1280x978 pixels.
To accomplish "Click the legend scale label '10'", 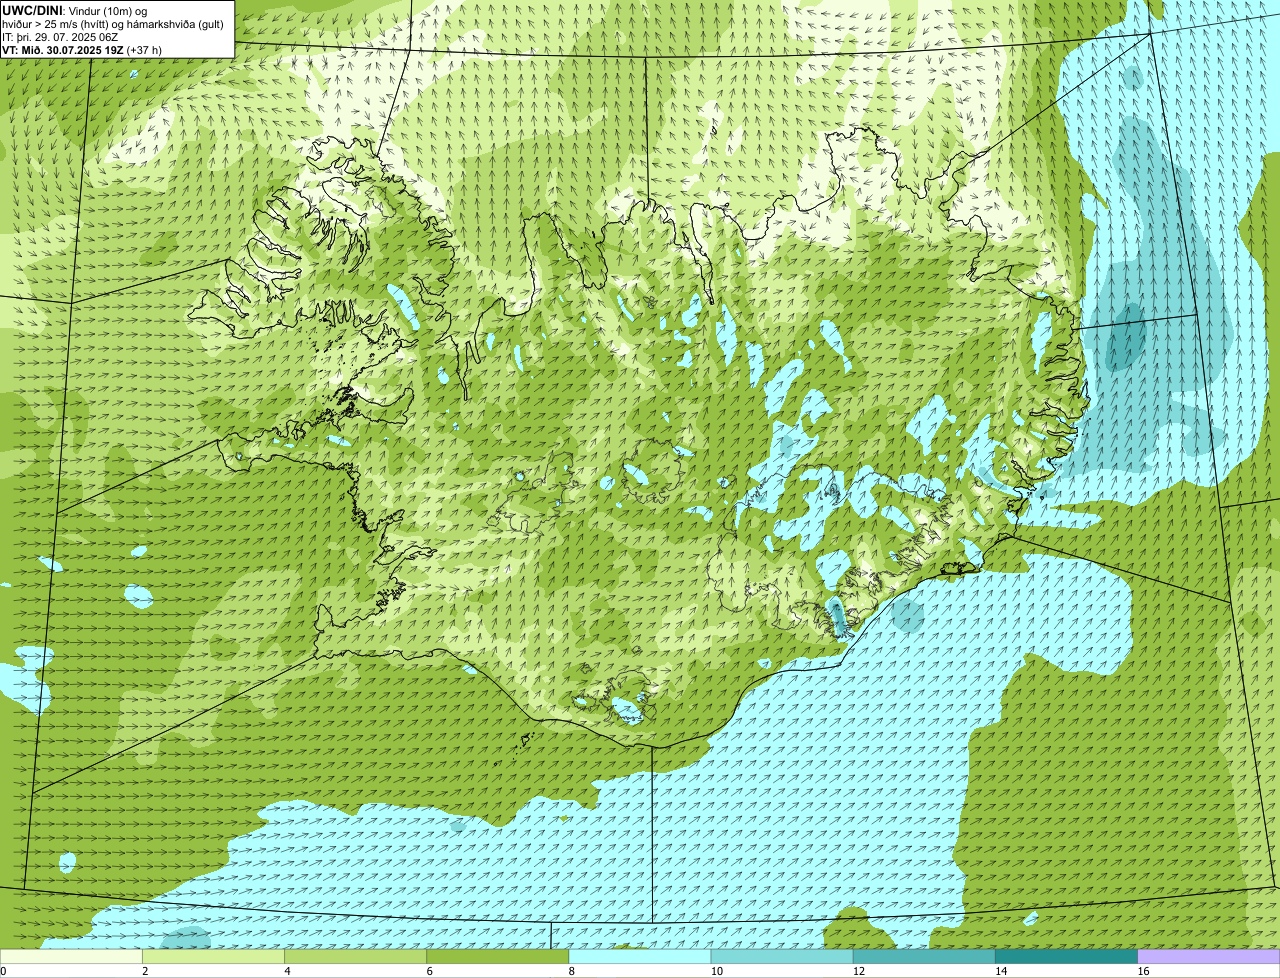I will pos(716,971).
